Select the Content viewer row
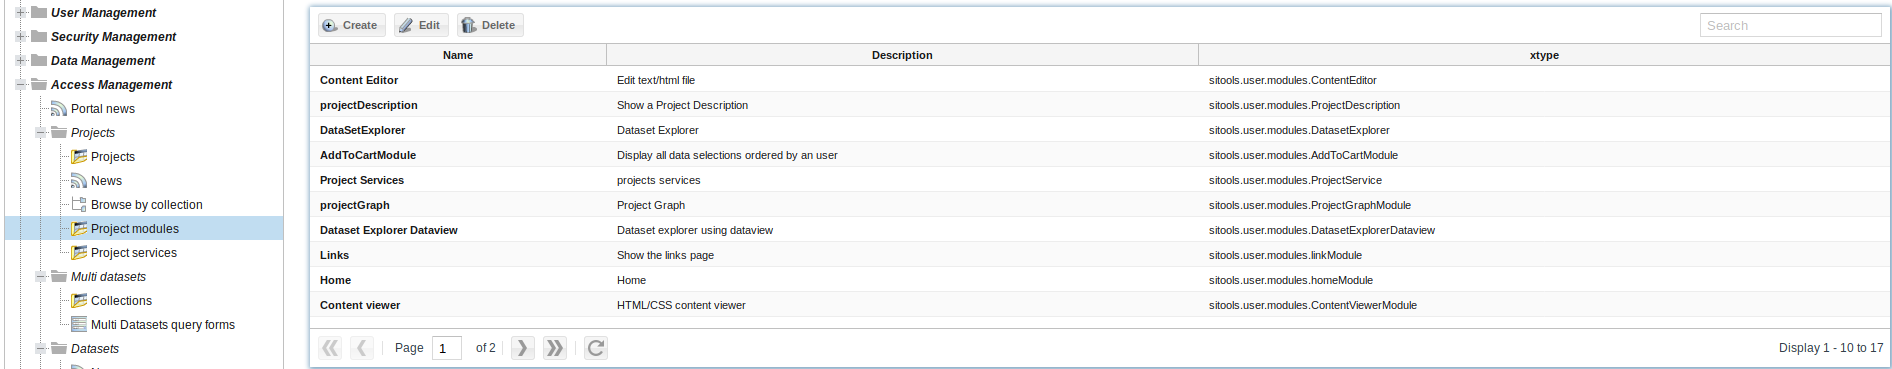The width and height of the screenshot is (1892, 369). [x=1100, y=305]
